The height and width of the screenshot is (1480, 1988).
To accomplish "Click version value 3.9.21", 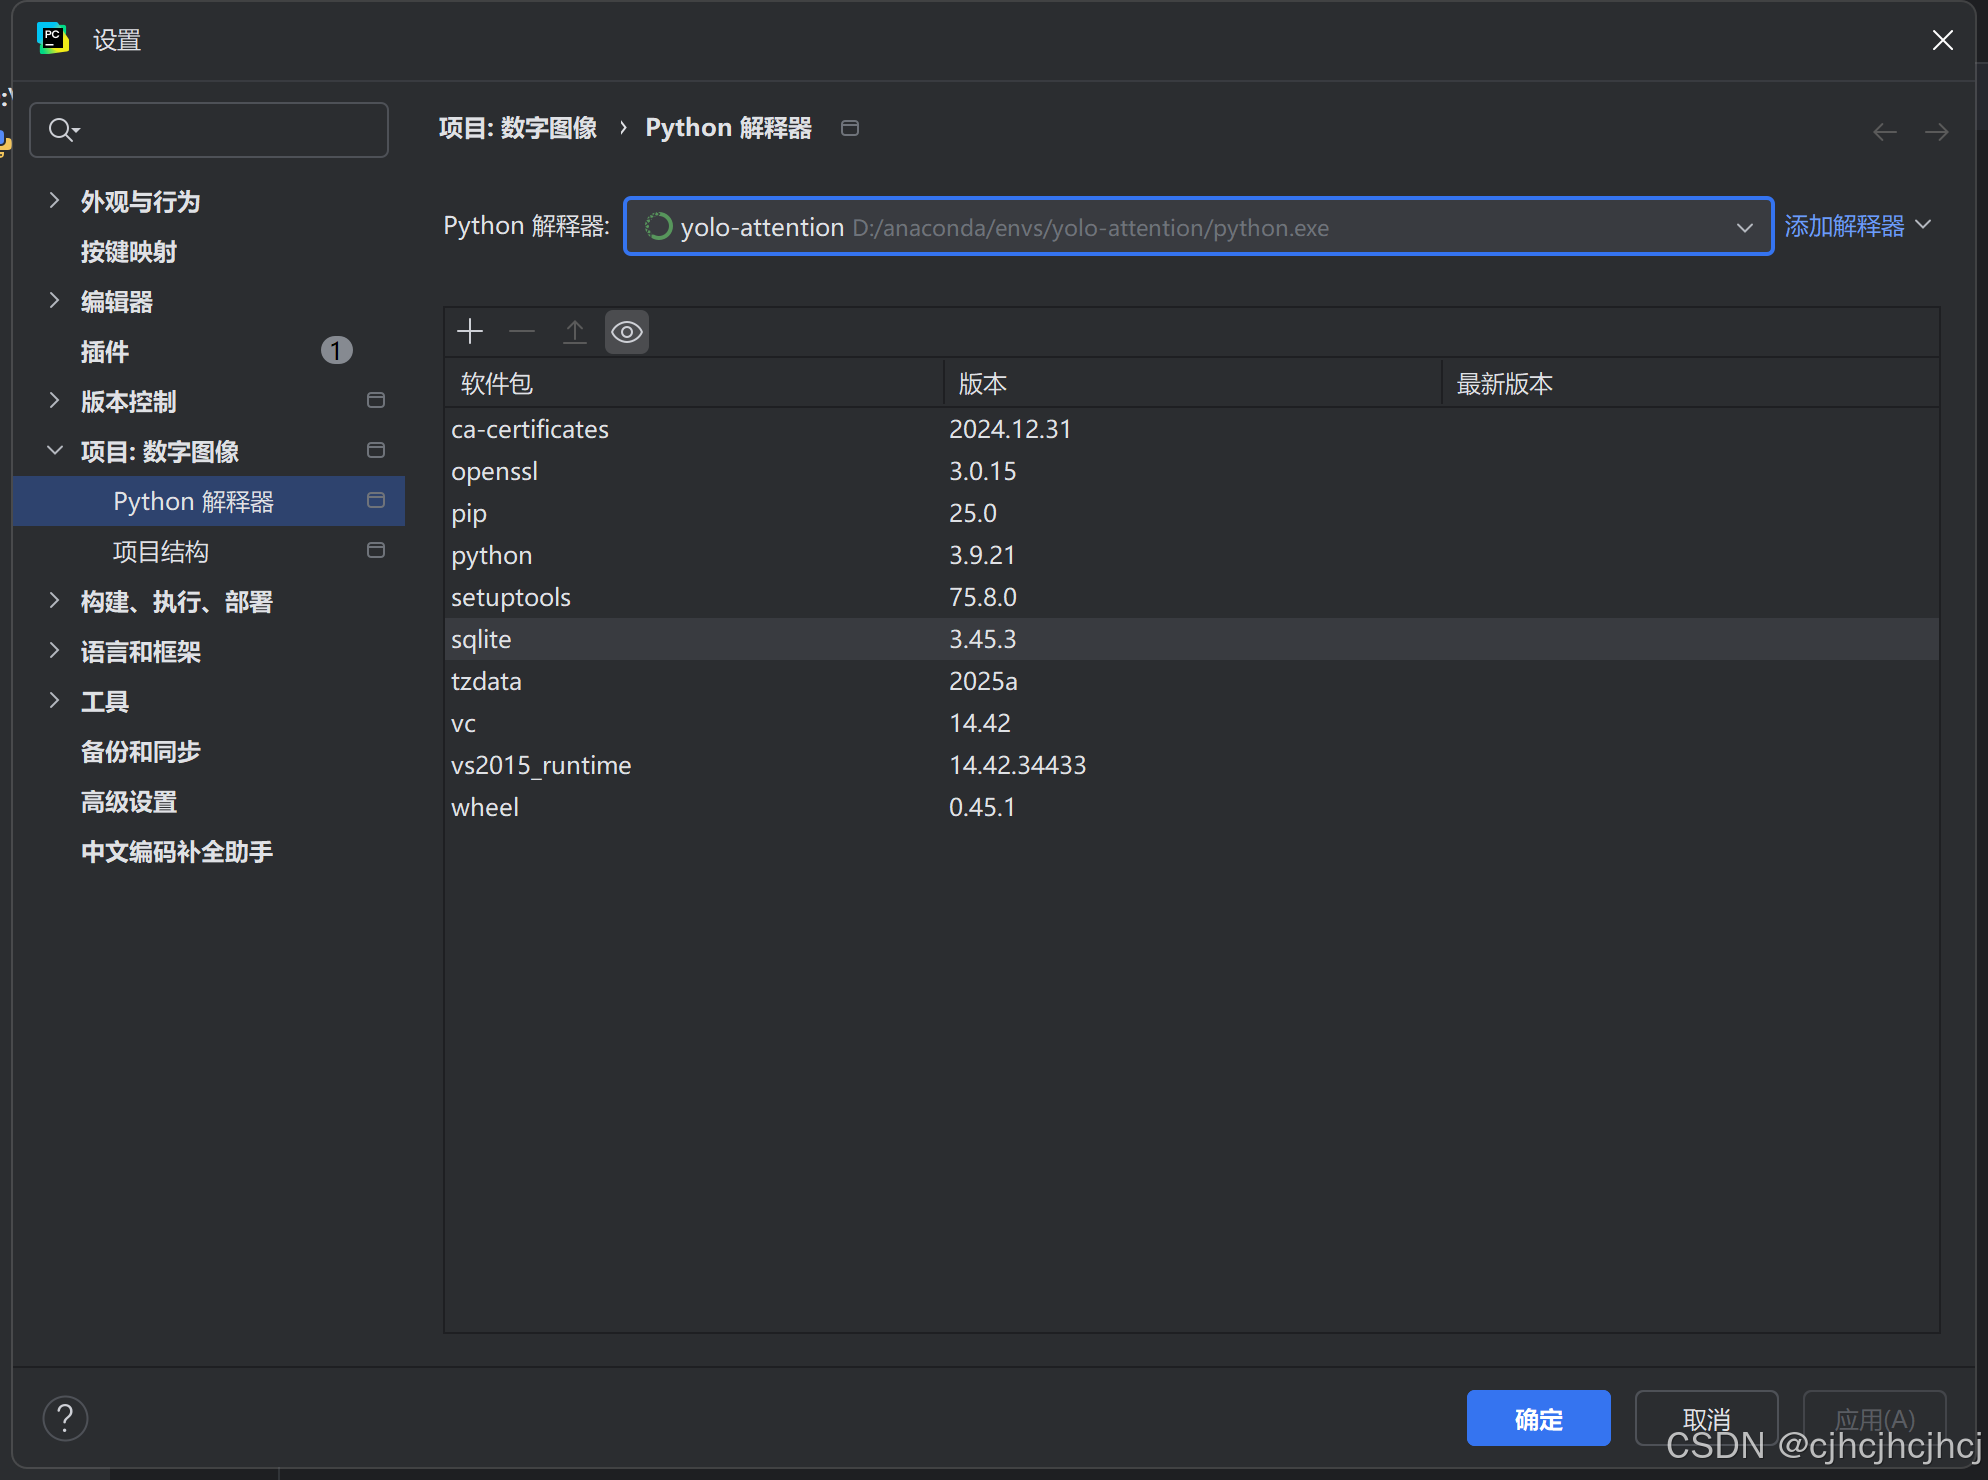I will click(x=982, y=555).
